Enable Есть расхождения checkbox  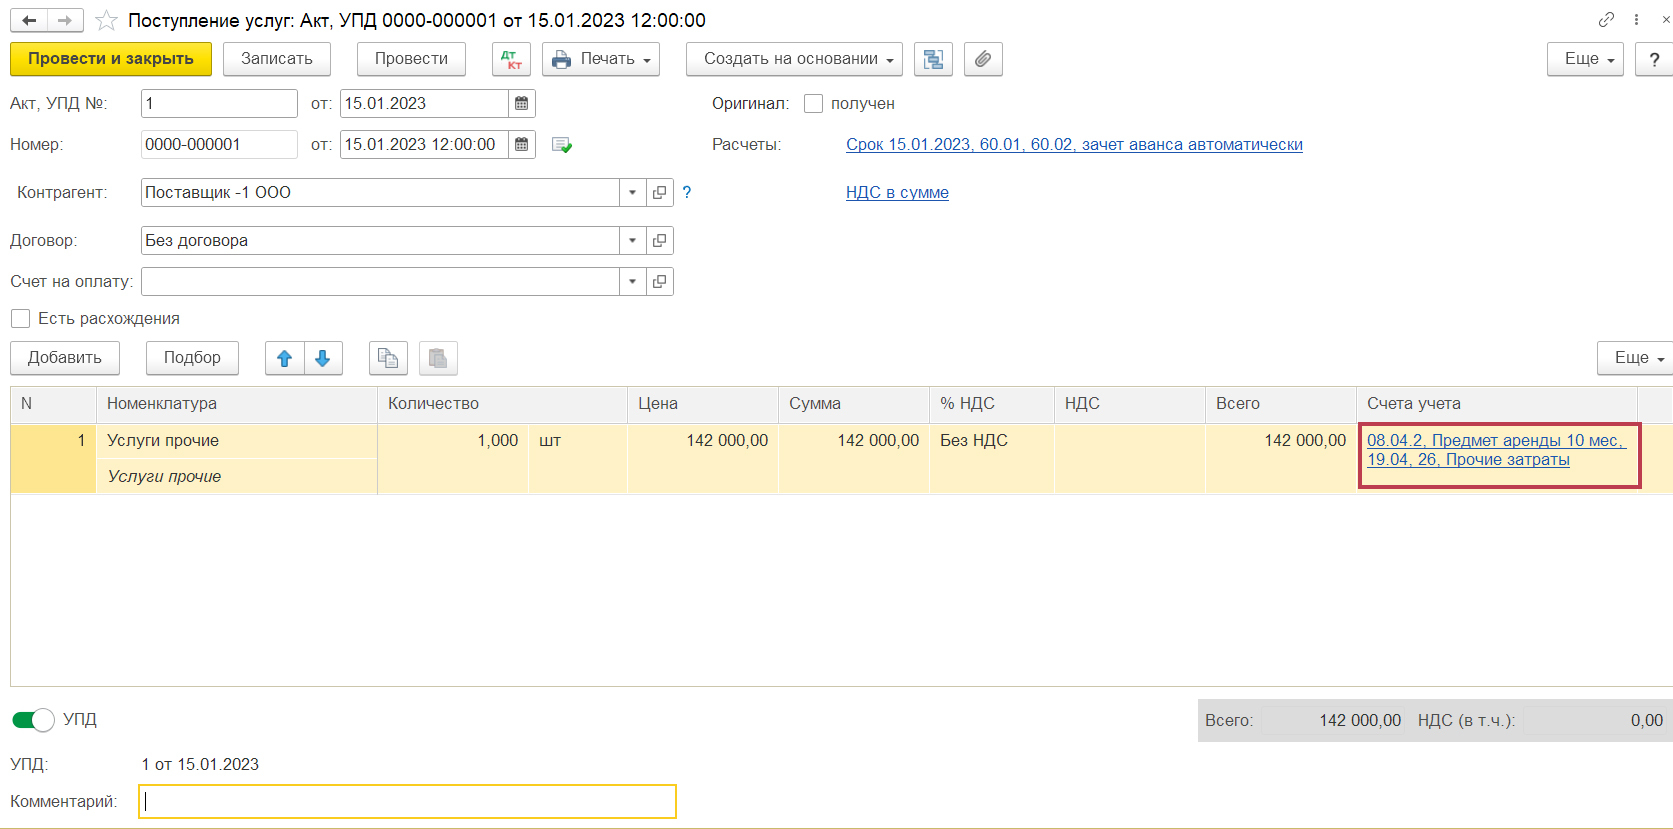coord(20,318)
